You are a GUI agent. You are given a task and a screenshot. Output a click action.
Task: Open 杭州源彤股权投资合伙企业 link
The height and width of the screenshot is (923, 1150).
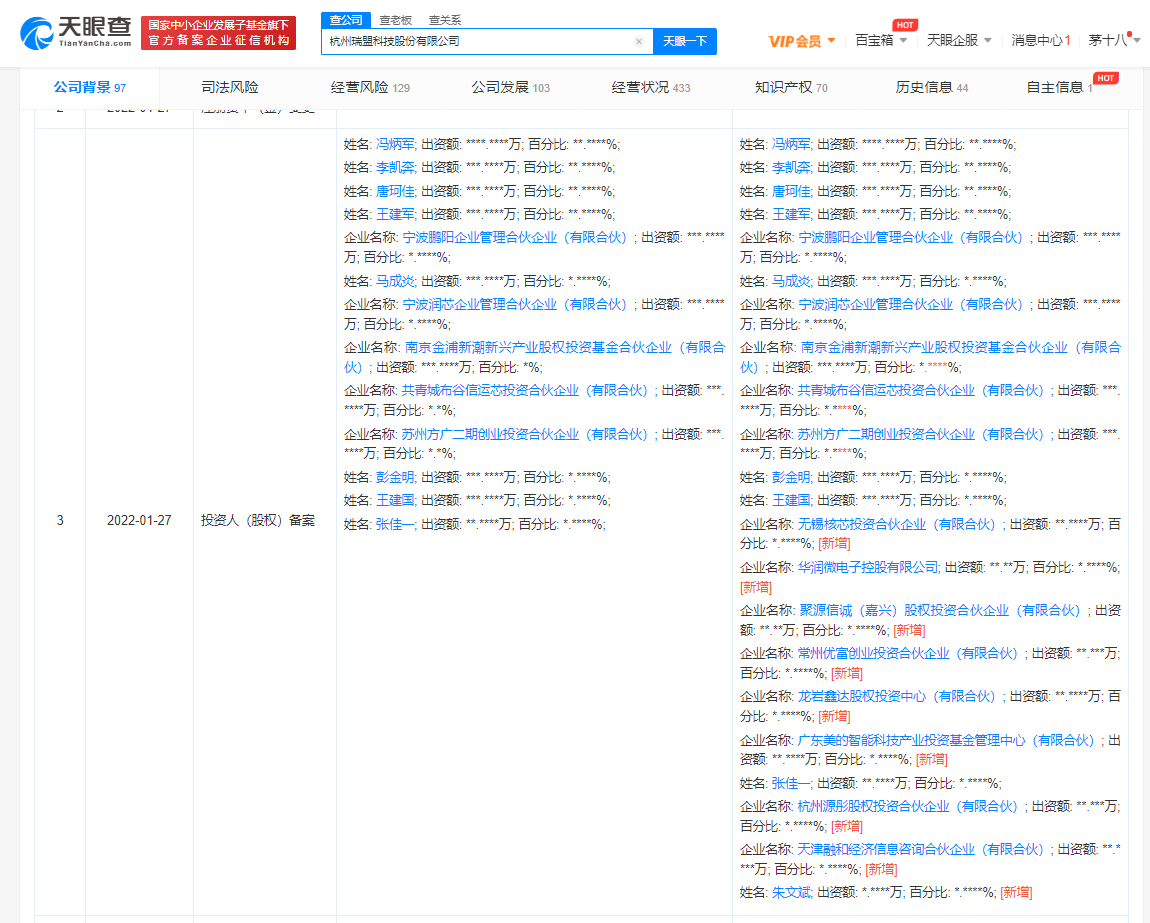point(908,806)
